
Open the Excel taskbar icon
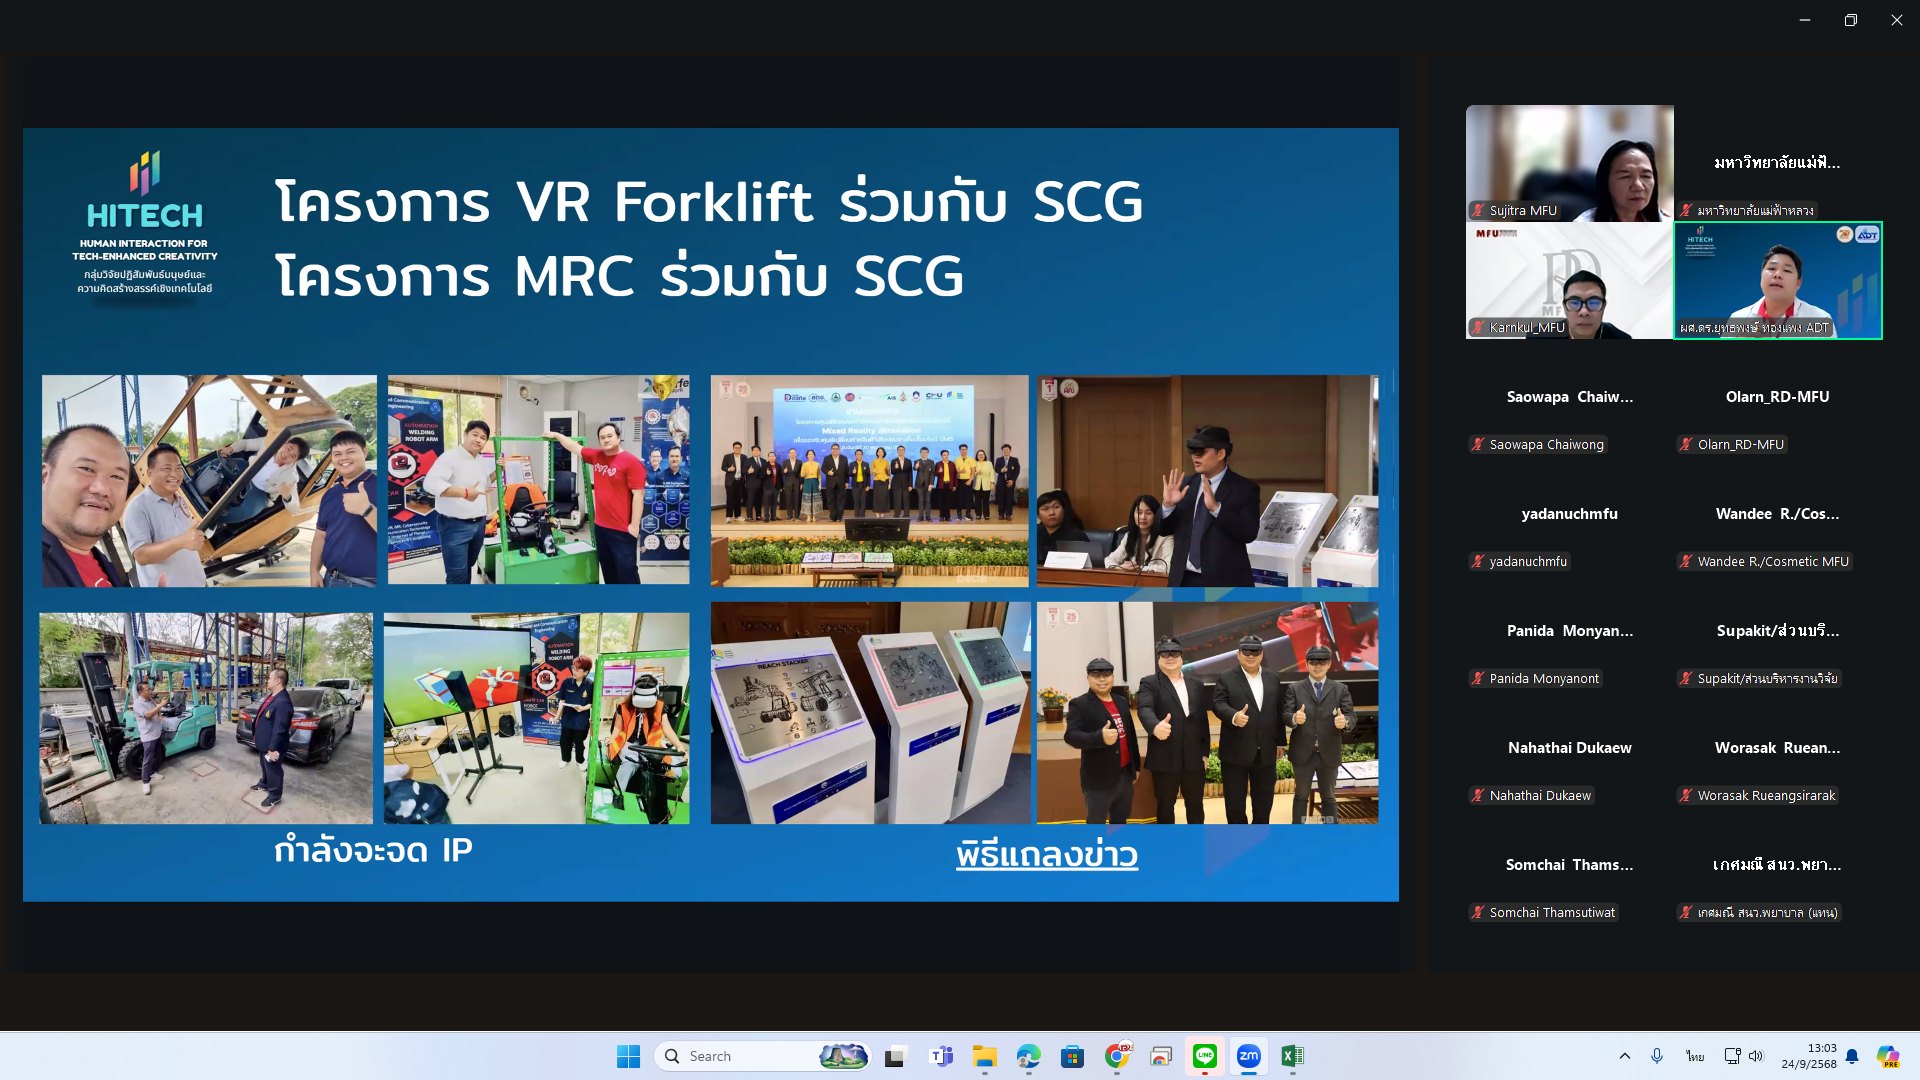[x=1292, y=1056]
